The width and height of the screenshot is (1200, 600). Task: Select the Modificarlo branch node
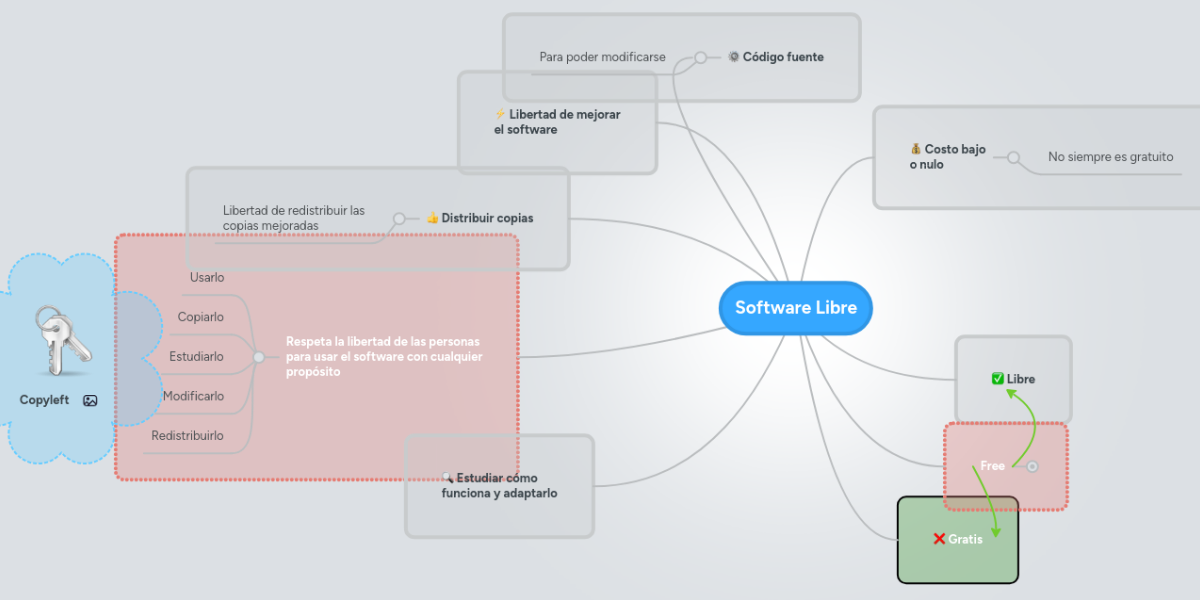click(196, 396)
